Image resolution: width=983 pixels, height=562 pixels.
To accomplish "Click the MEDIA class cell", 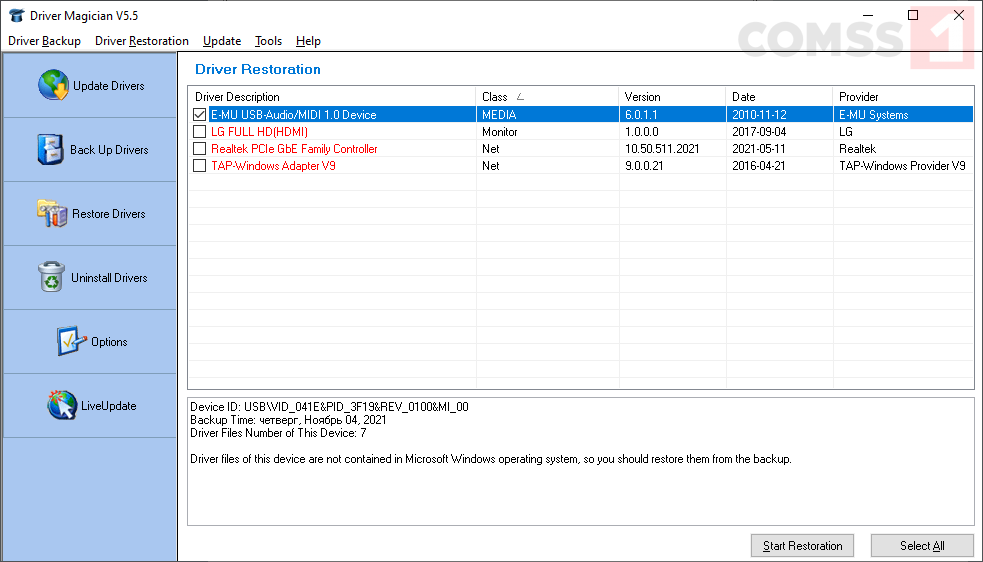I will 499,115.
